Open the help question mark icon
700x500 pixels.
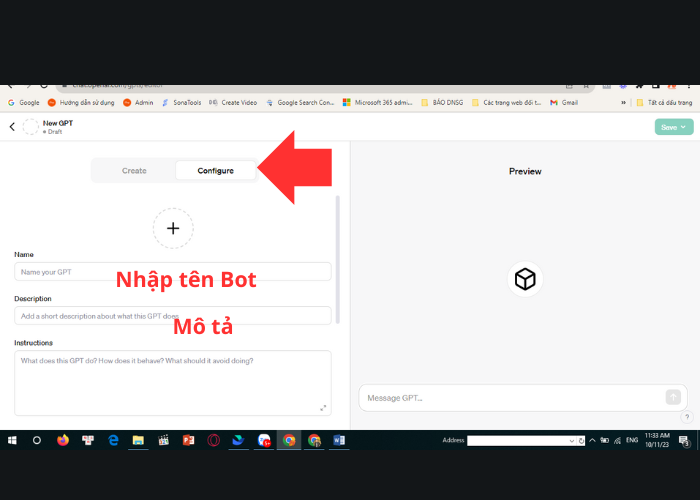pos(687,417)
